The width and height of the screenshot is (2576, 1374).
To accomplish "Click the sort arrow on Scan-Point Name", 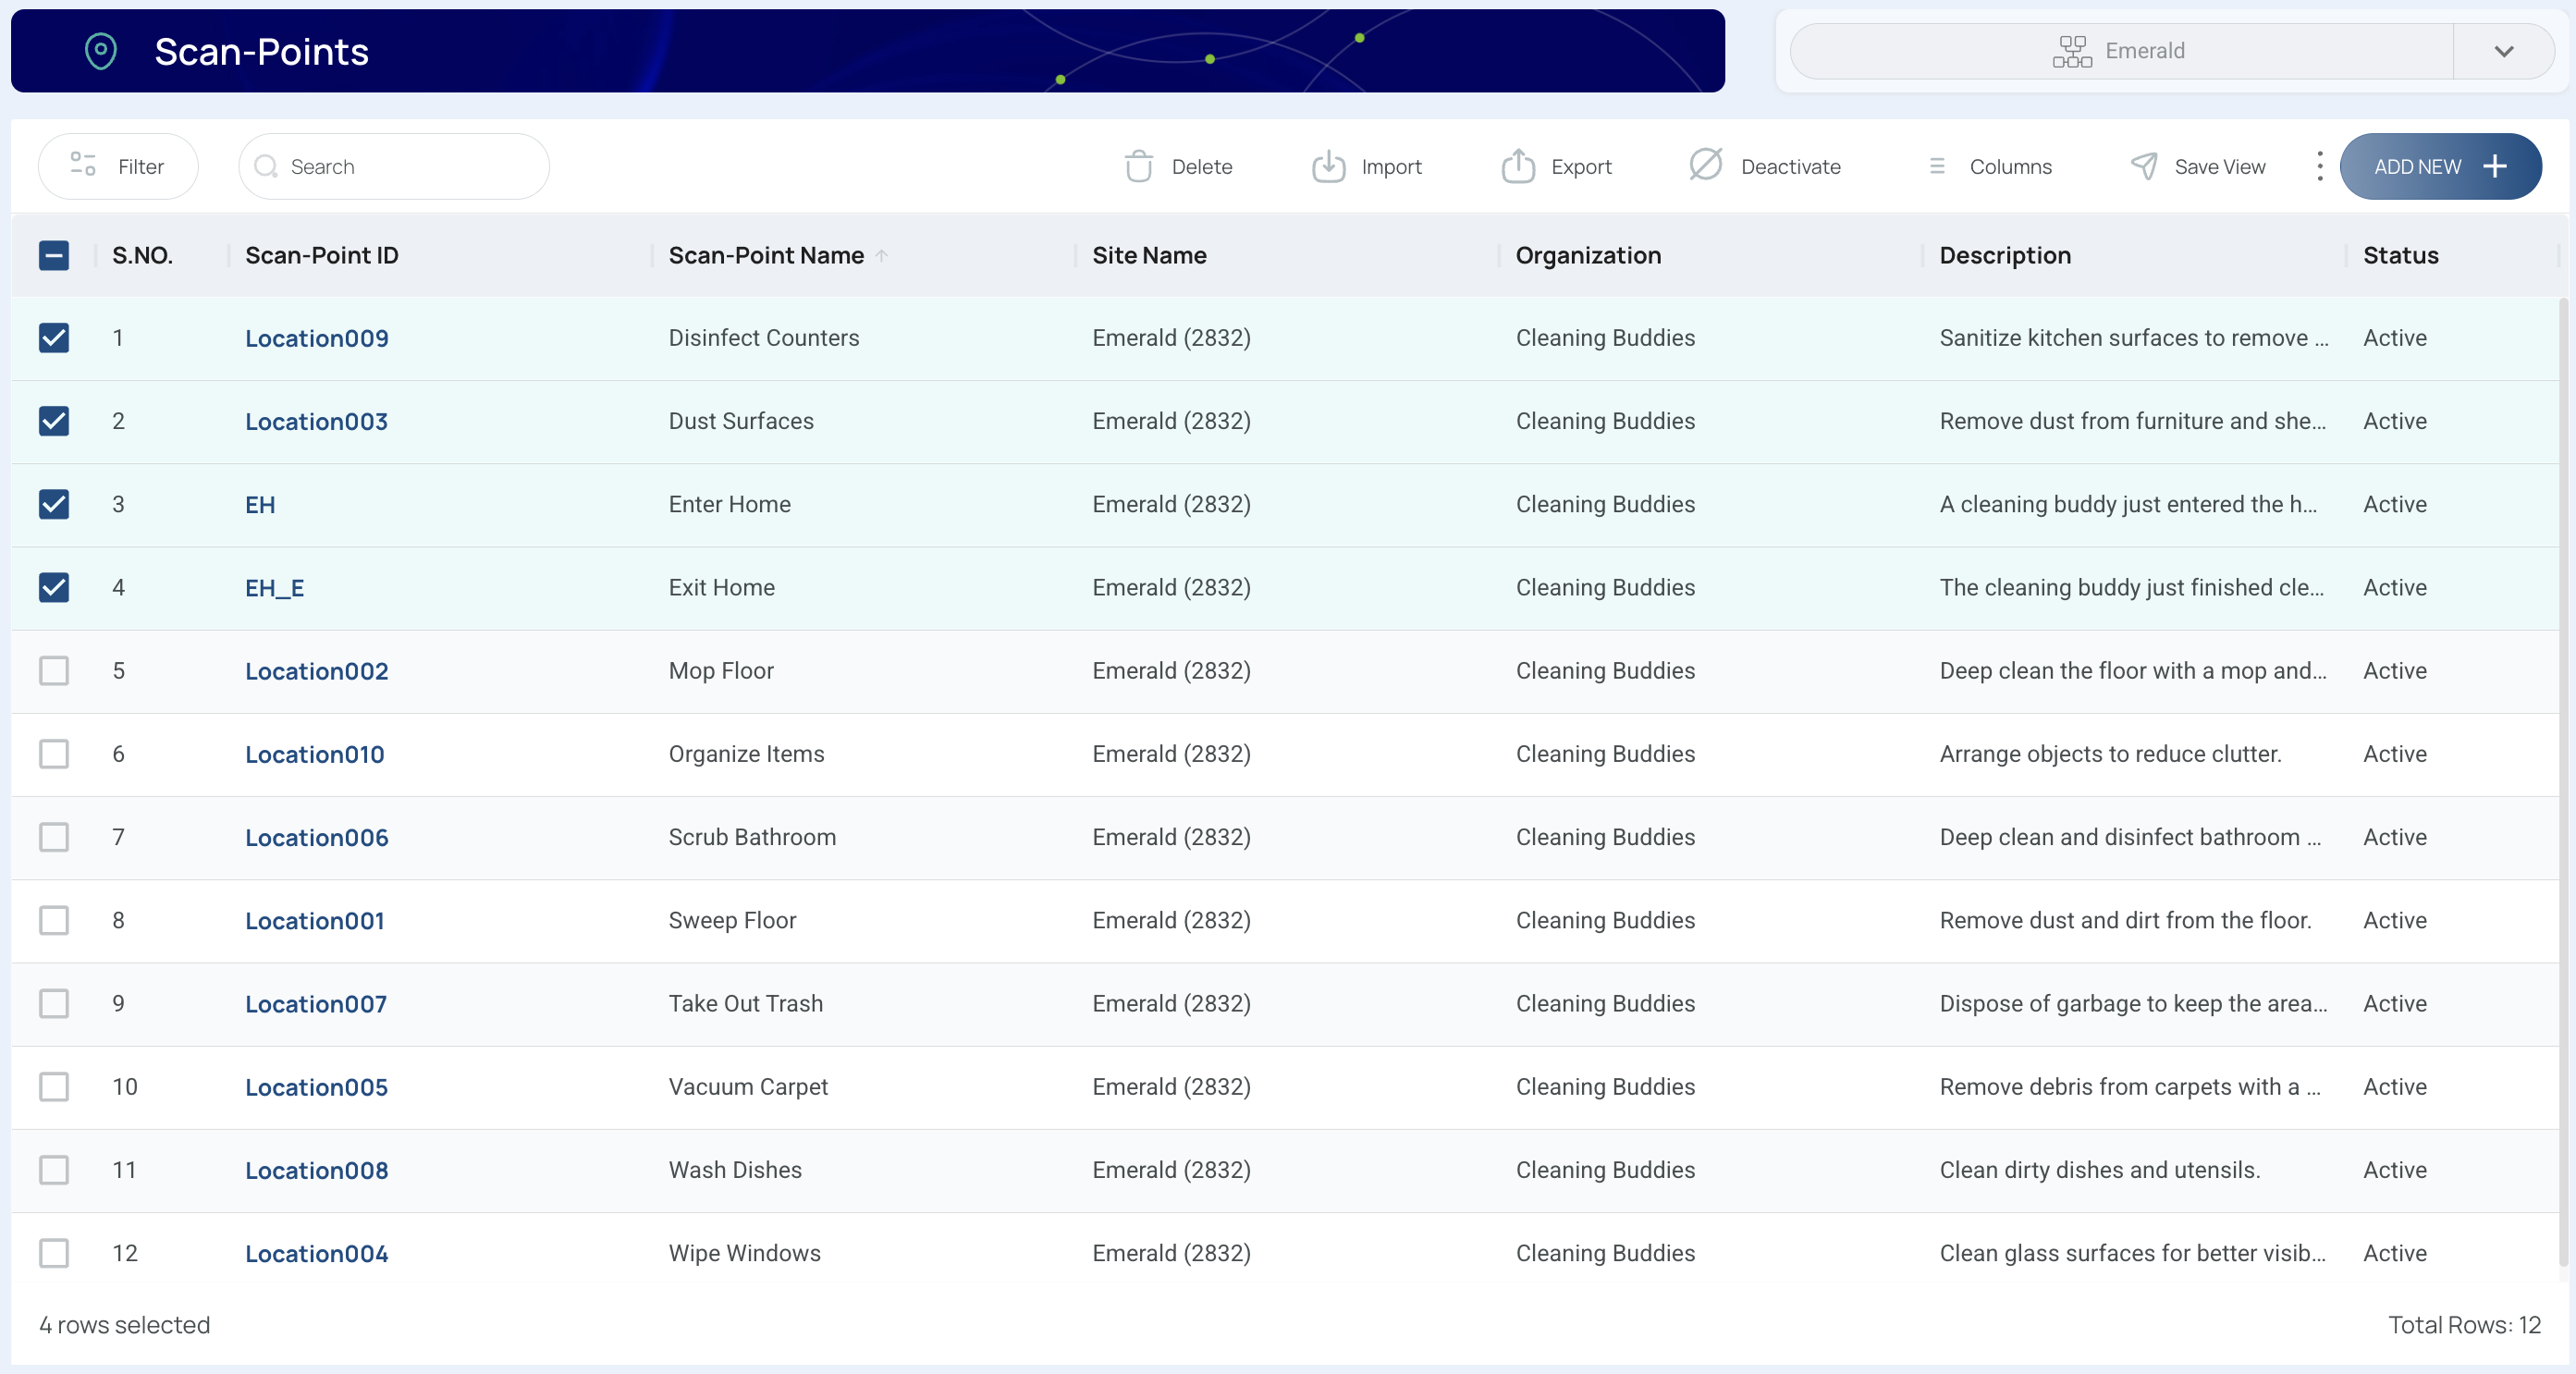I will click(x=882, y=256).
